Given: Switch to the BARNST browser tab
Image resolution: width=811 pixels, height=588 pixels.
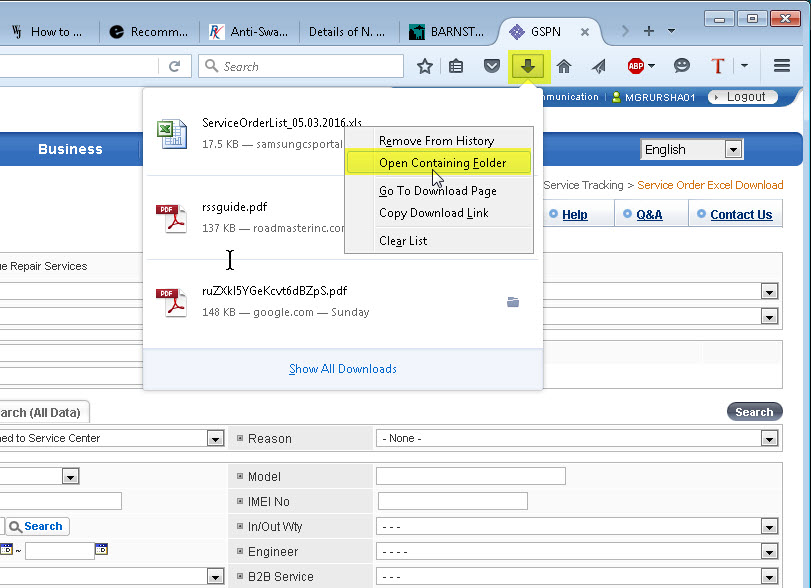Looking at the screenshot, I should pos(448,31).
